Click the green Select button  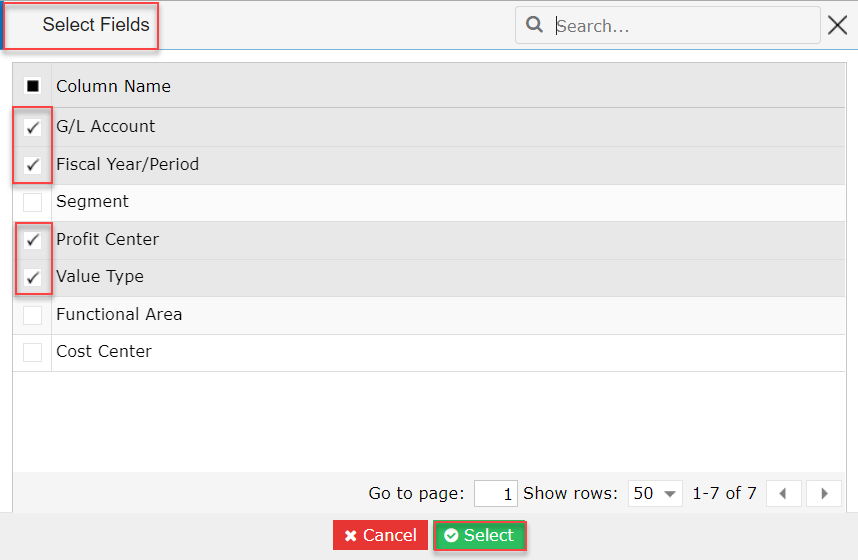[x=480, y=535]
